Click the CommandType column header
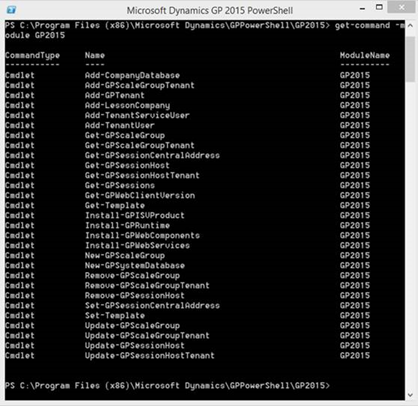 pos(32,55)
